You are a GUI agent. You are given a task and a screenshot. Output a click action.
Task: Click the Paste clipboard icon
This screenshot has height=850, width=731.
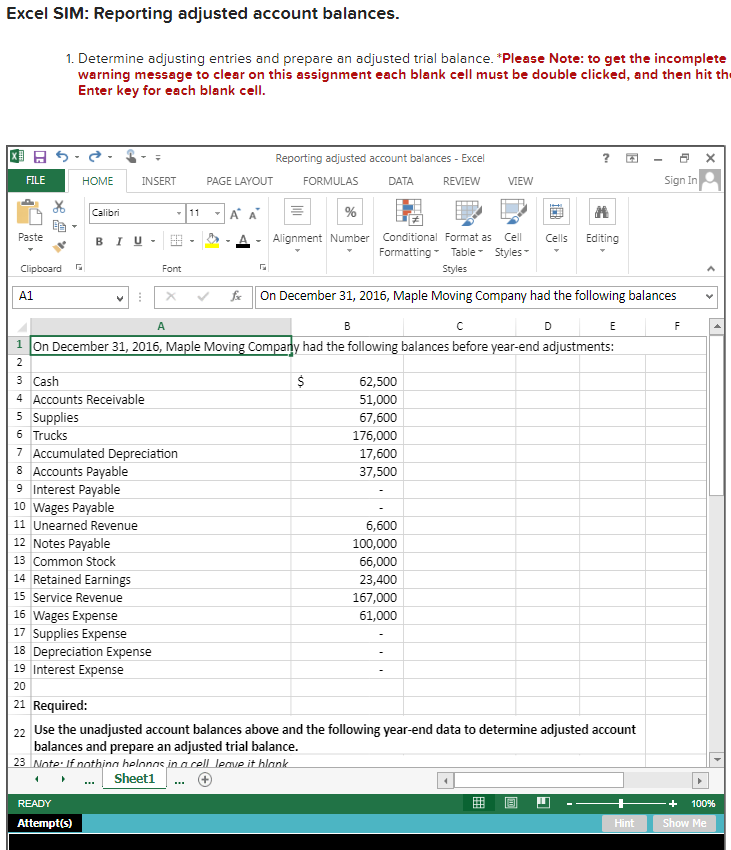click(29, 212)
